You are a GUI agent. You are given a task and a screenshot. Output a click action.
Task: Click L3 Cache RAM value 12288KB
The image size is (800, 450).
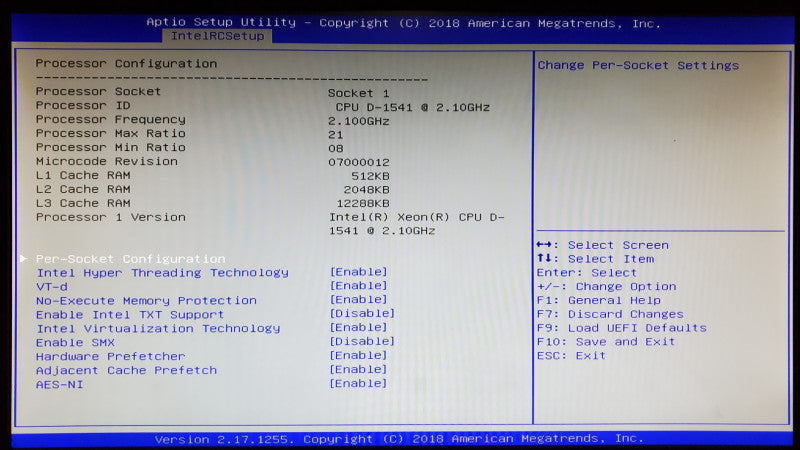point(363,204)
